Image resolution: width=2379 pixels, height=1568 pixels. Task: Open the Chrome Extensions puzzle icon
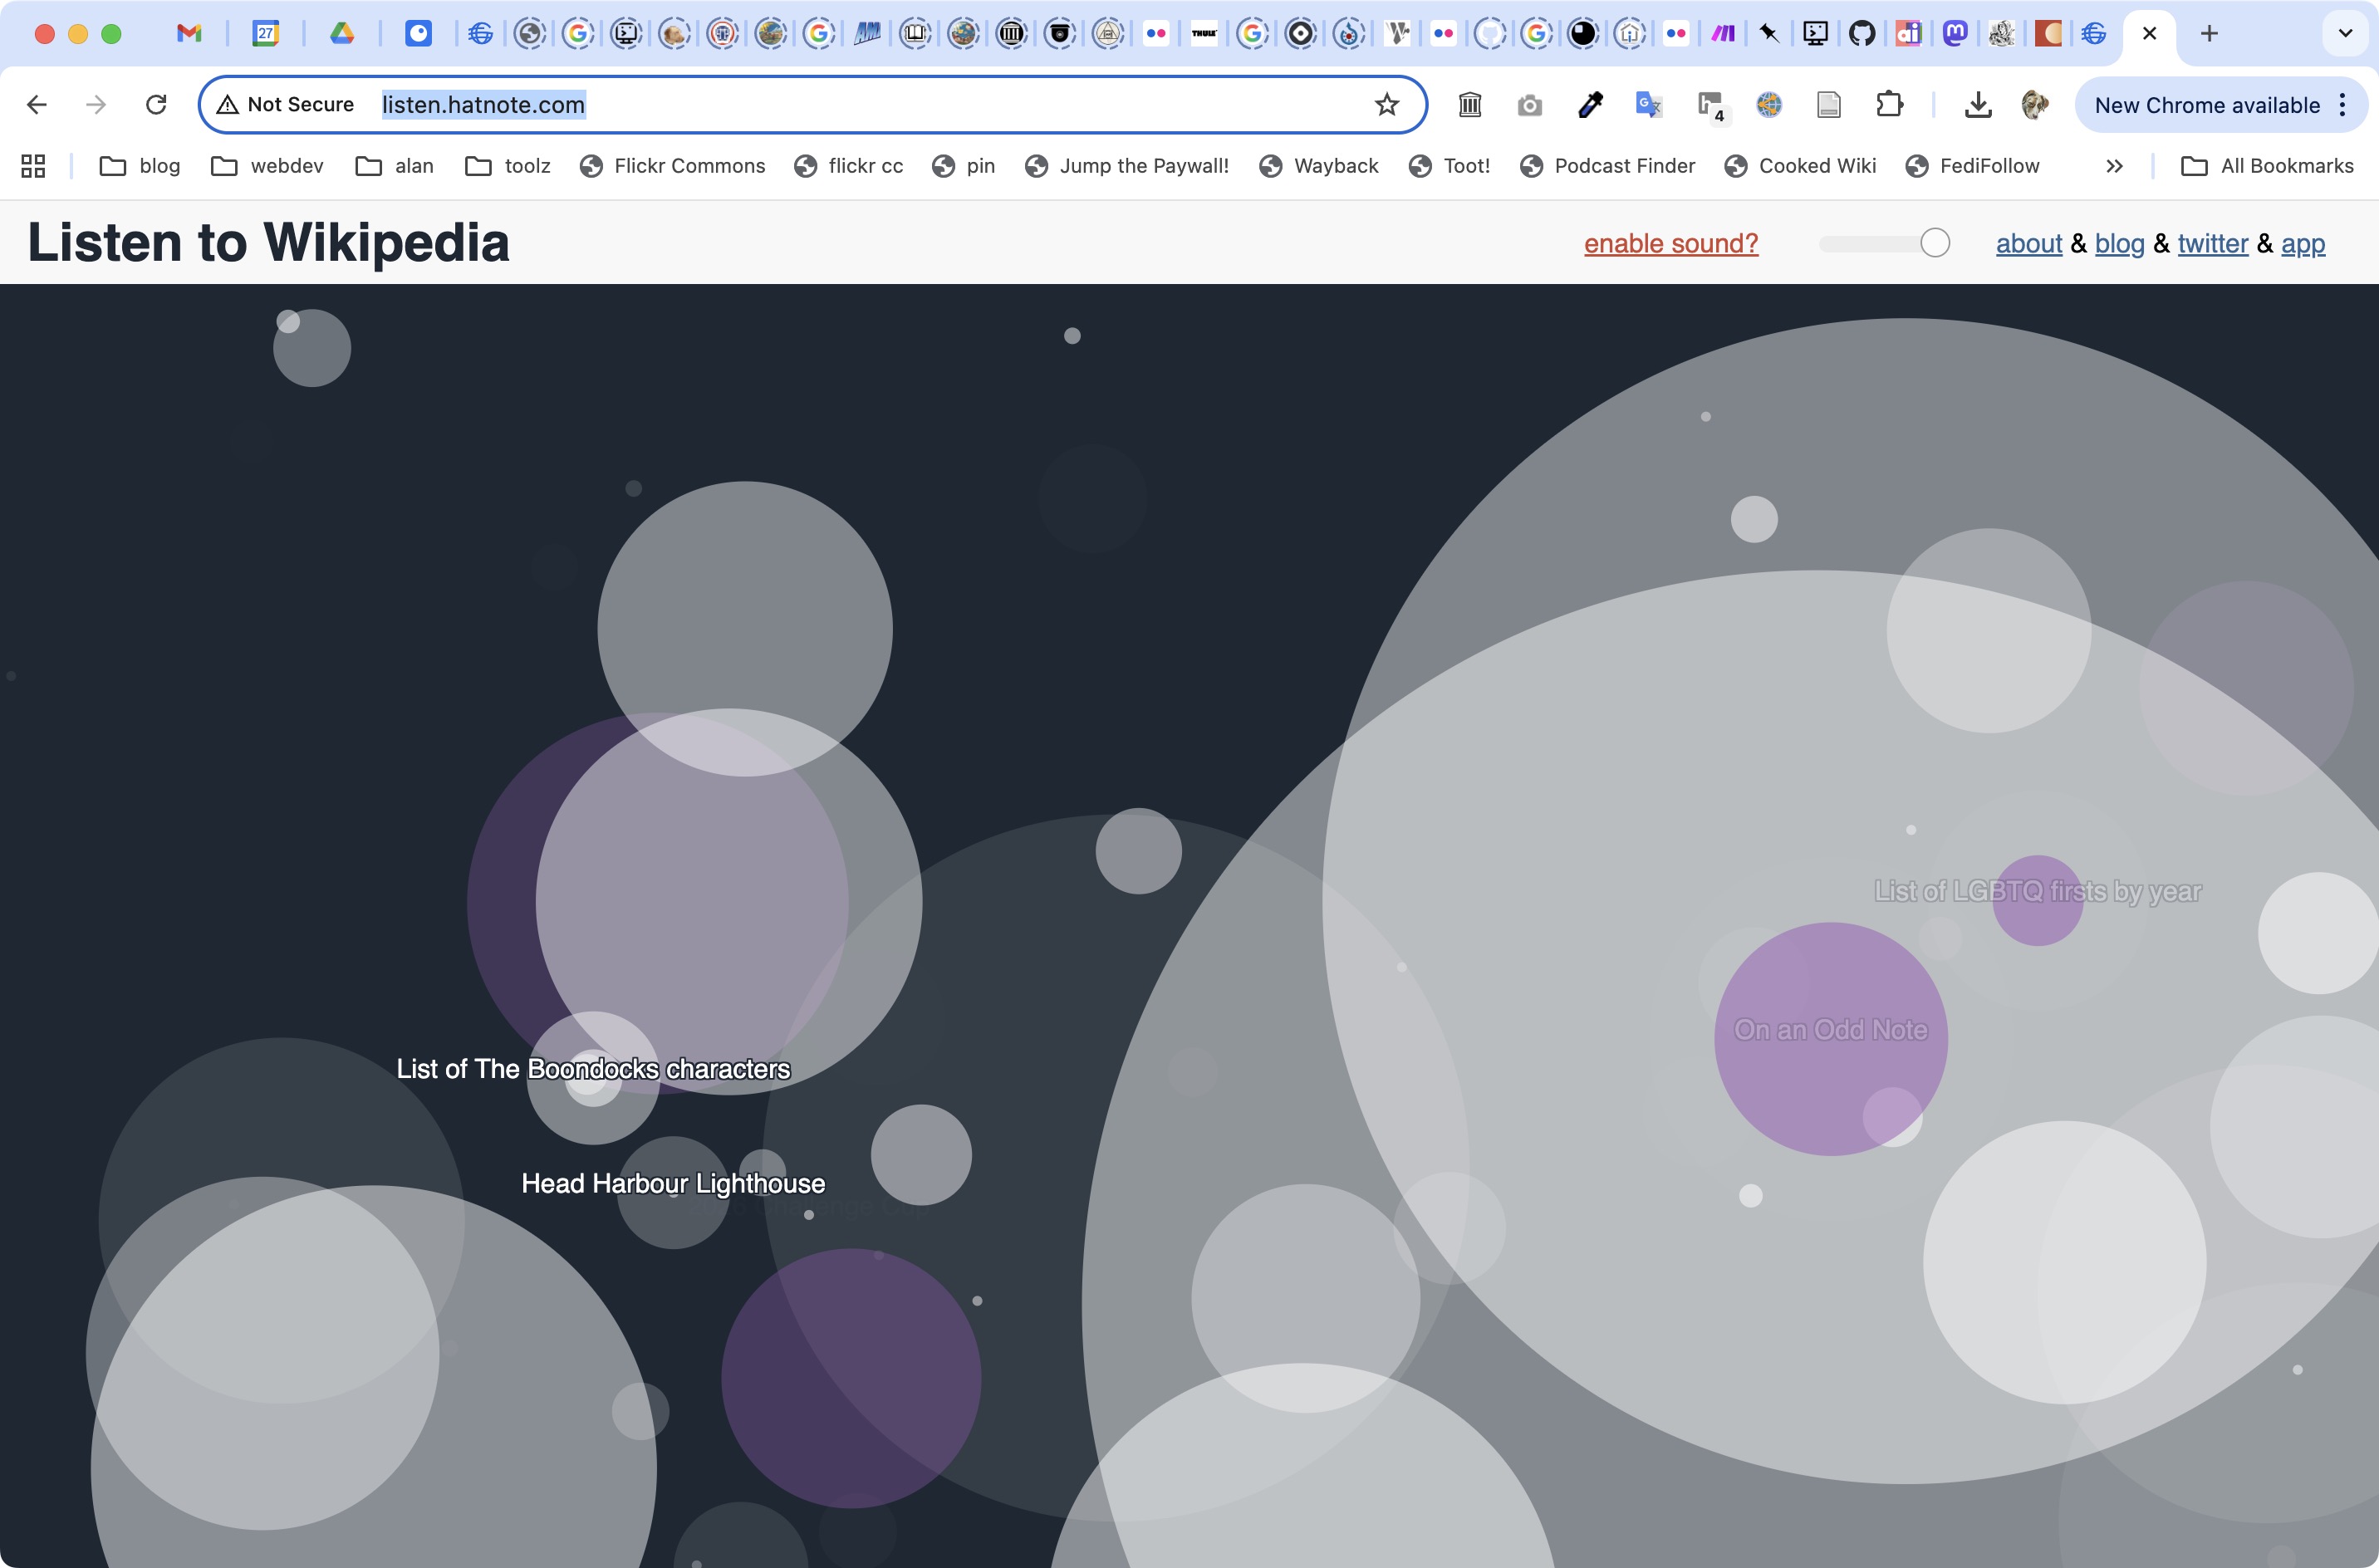click(1889, 105)
